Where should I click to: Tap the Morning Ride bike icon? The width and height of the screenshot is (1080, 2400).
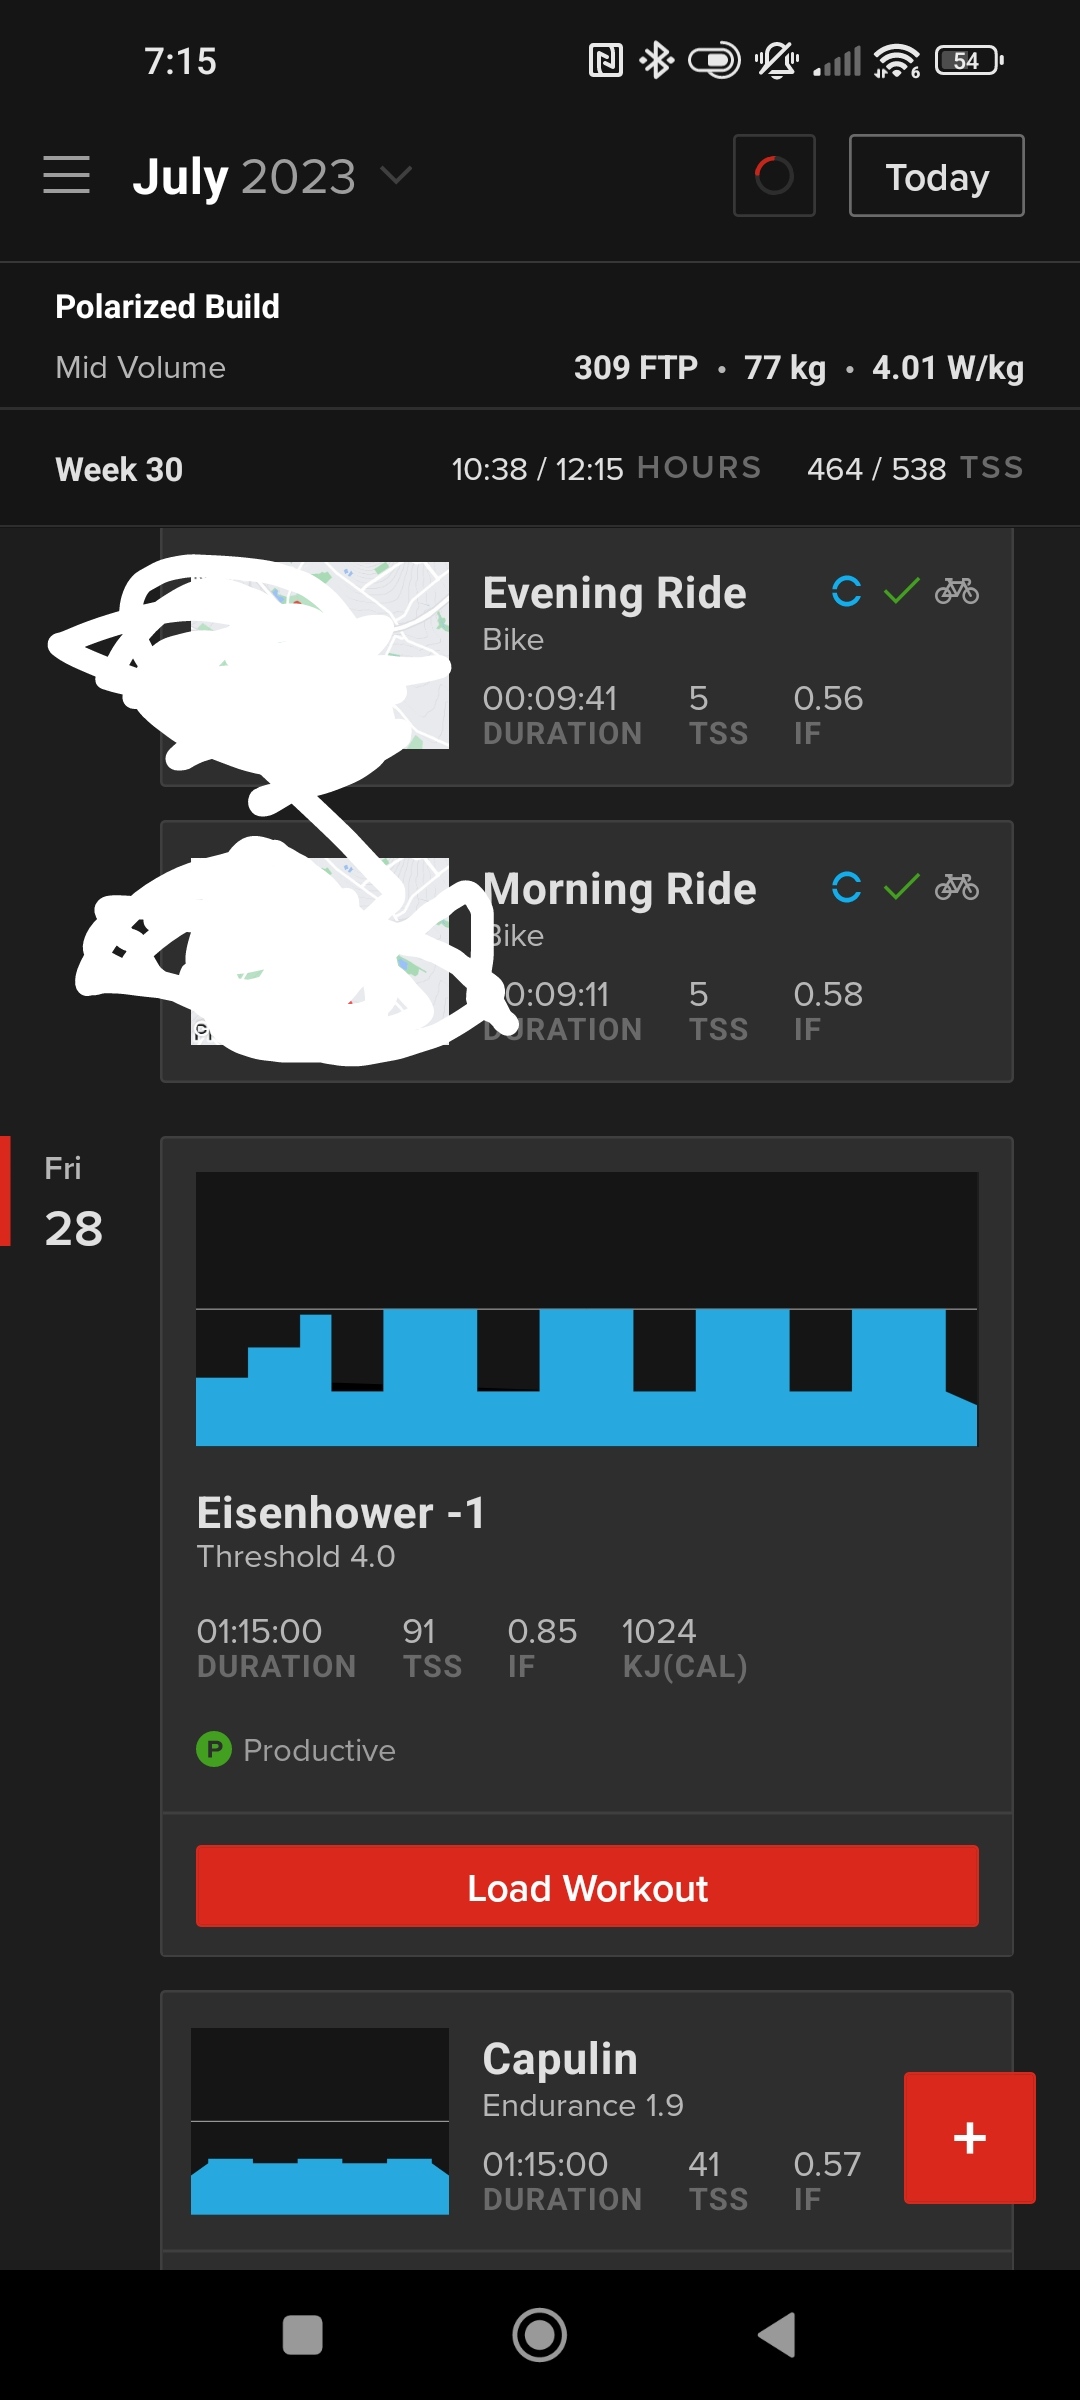[x=957, y=887]
